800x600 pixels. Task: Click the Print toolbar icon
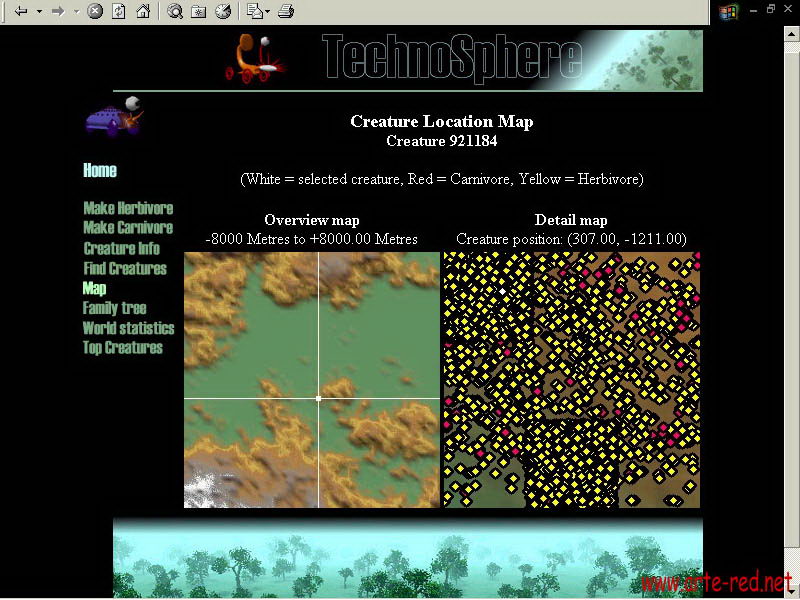point(285,11)
